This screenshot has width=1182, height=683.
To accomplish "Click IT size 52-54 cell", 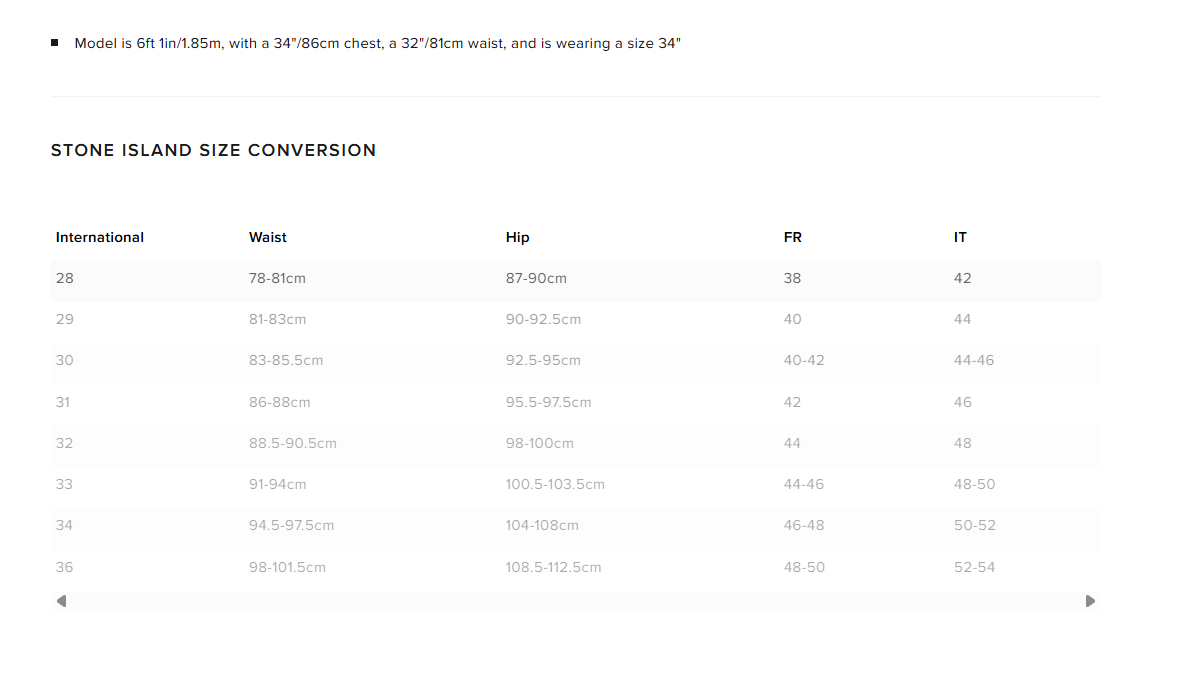I will tap(975, 567).
